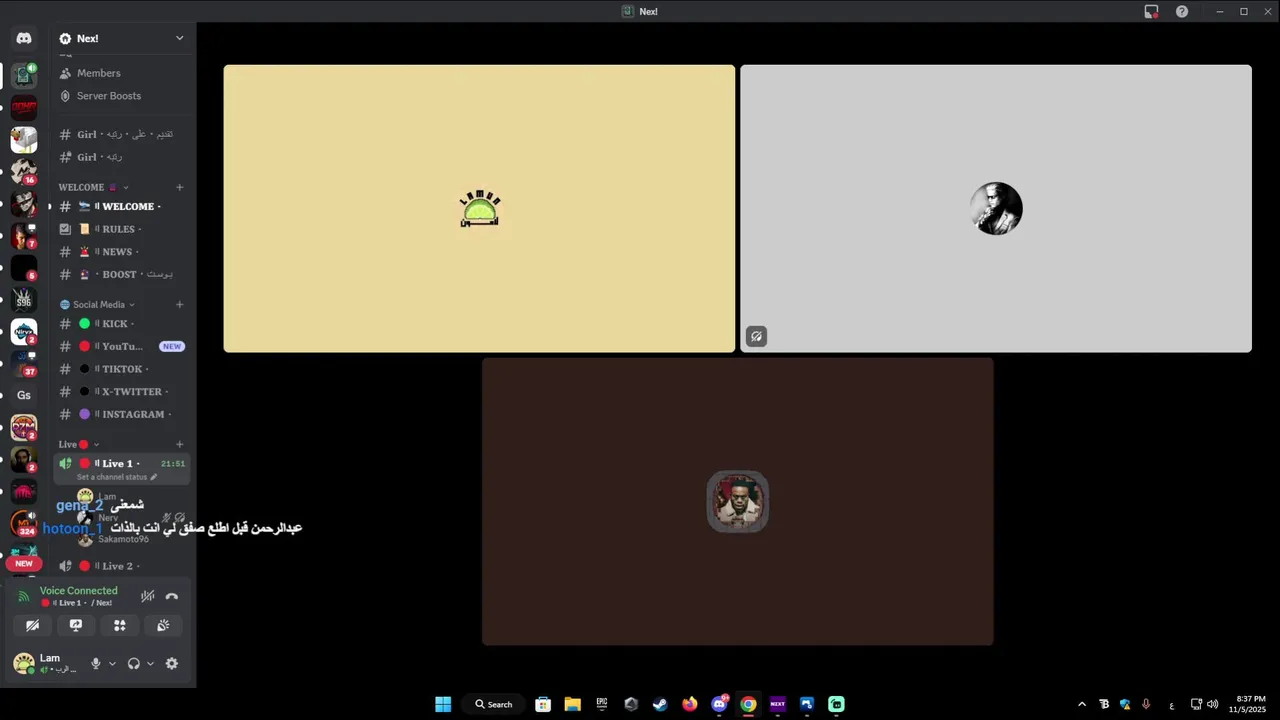Open Girl · رتبه channel
This screenshot has height=720, width=1280.
pyautogui.click(x=121, y=157)
